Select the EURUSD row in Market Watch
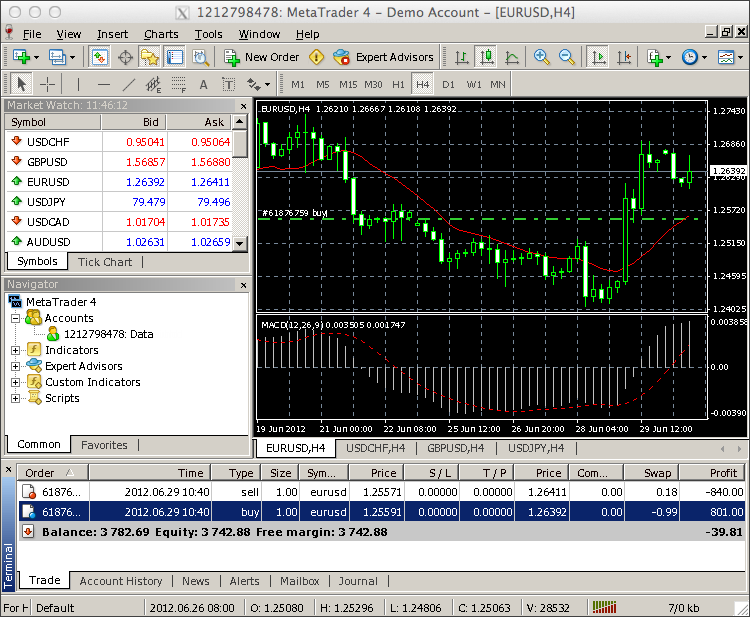The image size is (750, 617). pyautogui.click(x=120, y=182)
